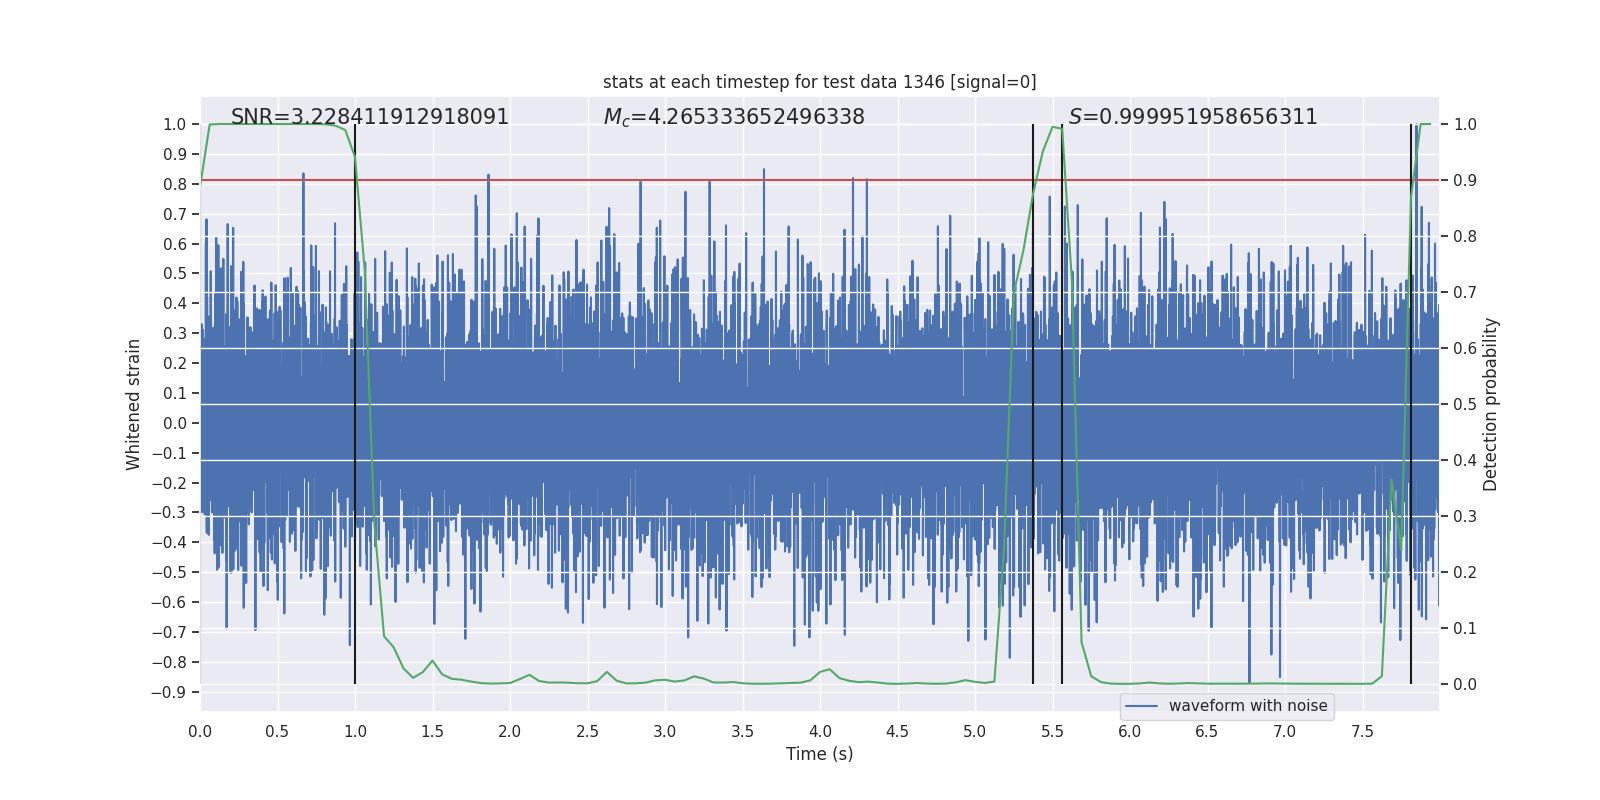The image size is (1600, 800).
Task: Click the −0.5 tick on the Whitened strain axis
Action: pyautogui.click(x=169, y=572)
